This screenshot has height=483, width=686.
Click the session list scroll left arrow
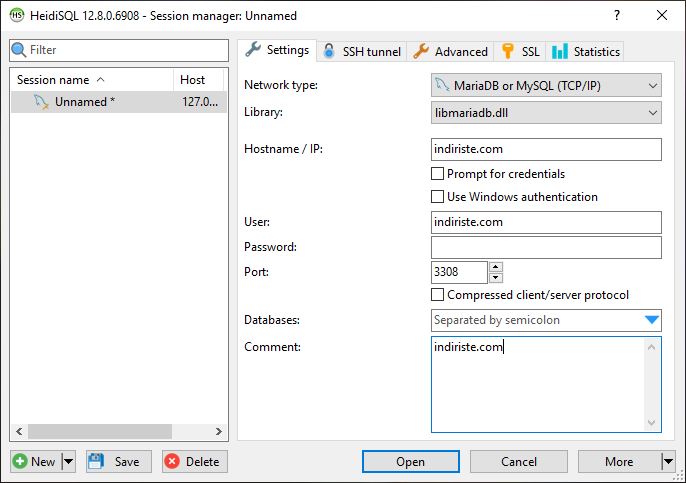pos(19,431)
